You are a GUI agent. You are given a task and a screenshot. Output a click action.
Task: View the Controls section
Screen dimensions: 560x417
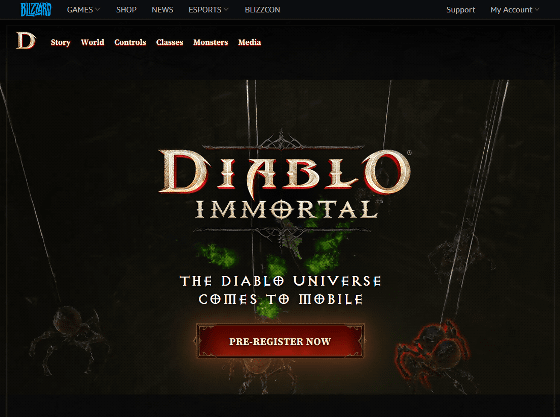130,42
